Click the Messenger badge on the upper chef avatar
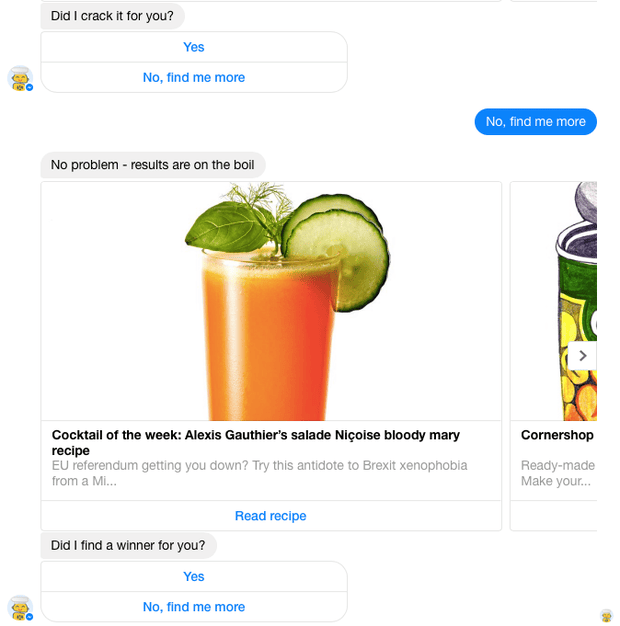This screenshot has width=620, height=626. 30,87
